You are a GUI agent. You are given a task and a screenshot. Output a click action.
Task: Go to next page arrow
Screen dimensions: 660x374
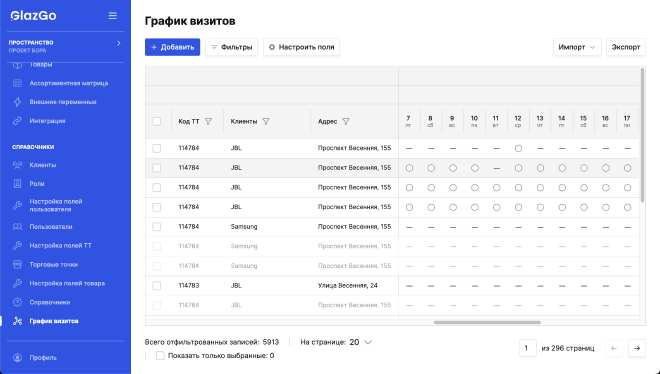pos(637,348)
